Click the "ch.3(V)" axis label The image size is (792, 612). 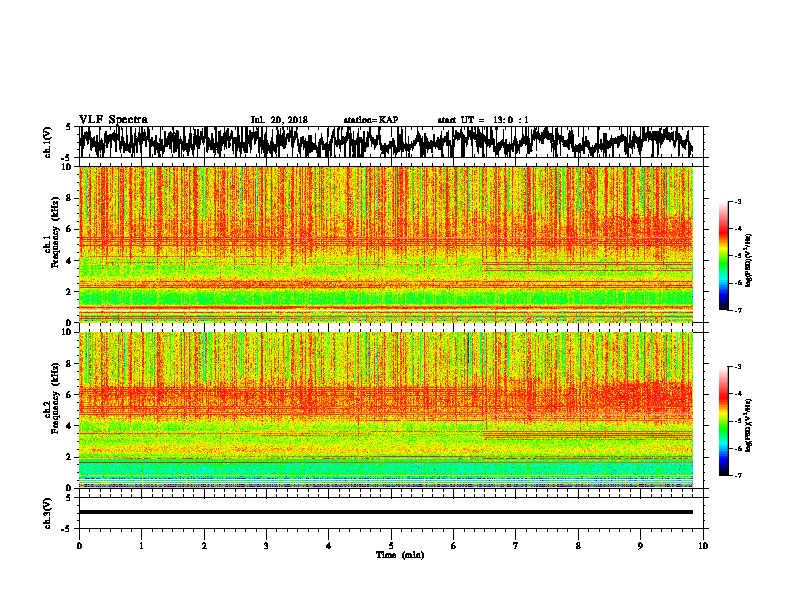49,513
